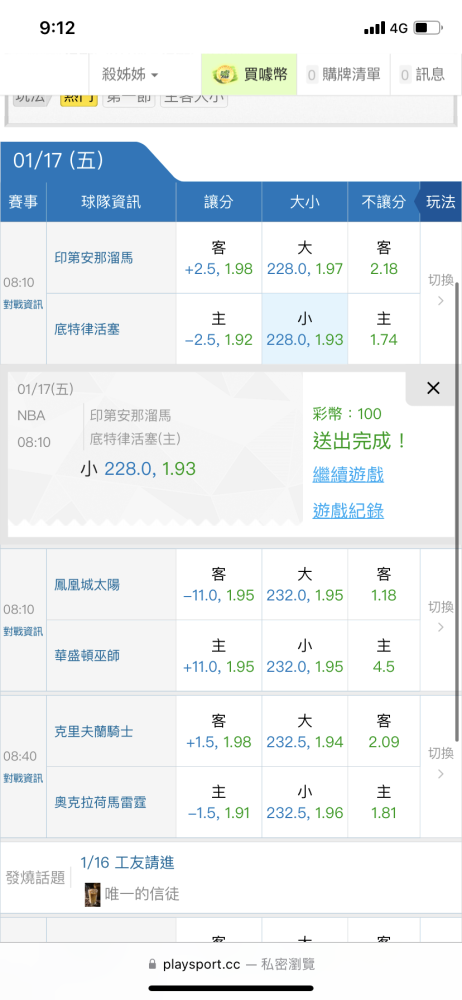This screenshot has height=1000, width=462.
Task: Deselect 小 228.0, 1.93 cell in the table
Action: 305,329
